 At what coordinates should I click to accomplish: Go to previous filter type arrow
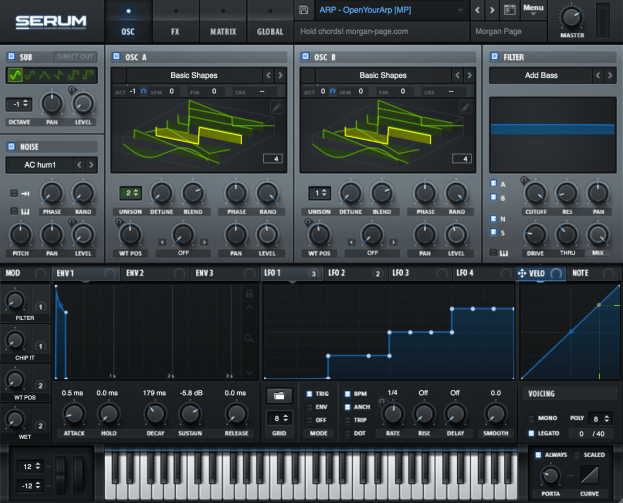(598, 75)
